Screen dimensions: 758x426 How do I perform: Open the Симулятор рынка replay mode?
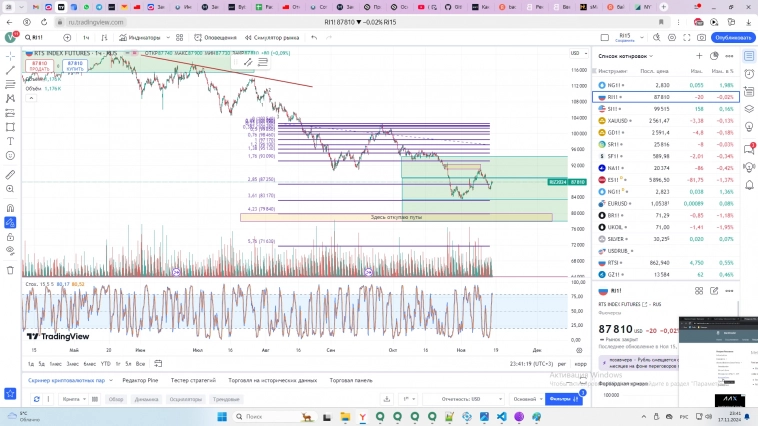(x=276, y=37)
